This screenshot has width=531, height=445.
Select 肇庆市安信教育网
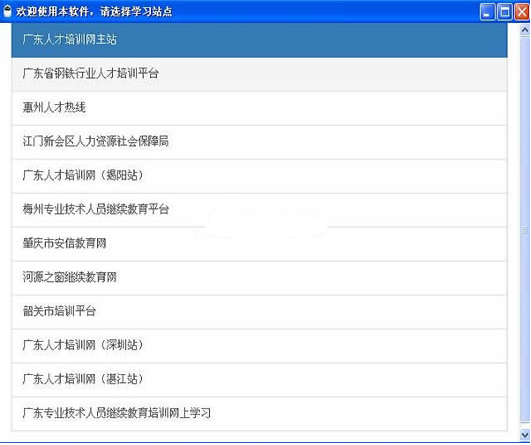tap(259, 244)
